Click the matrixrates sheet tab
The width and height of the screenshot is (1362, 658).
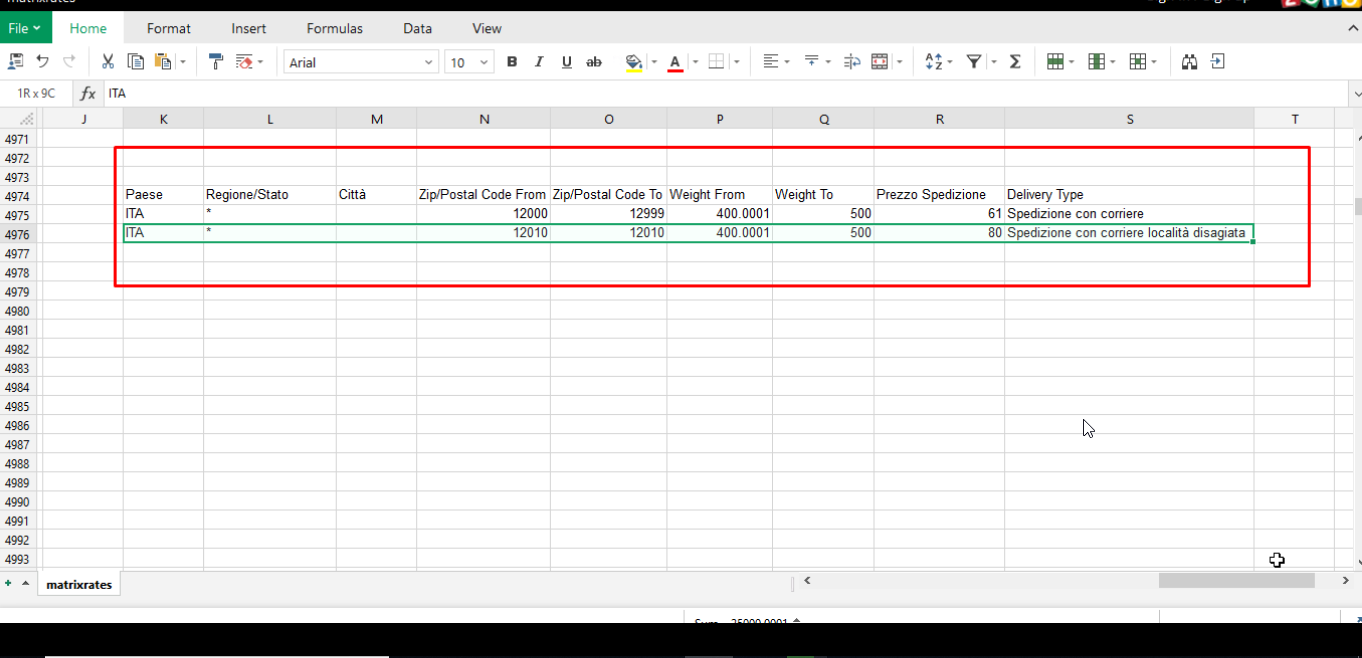[x=78, y=584]
